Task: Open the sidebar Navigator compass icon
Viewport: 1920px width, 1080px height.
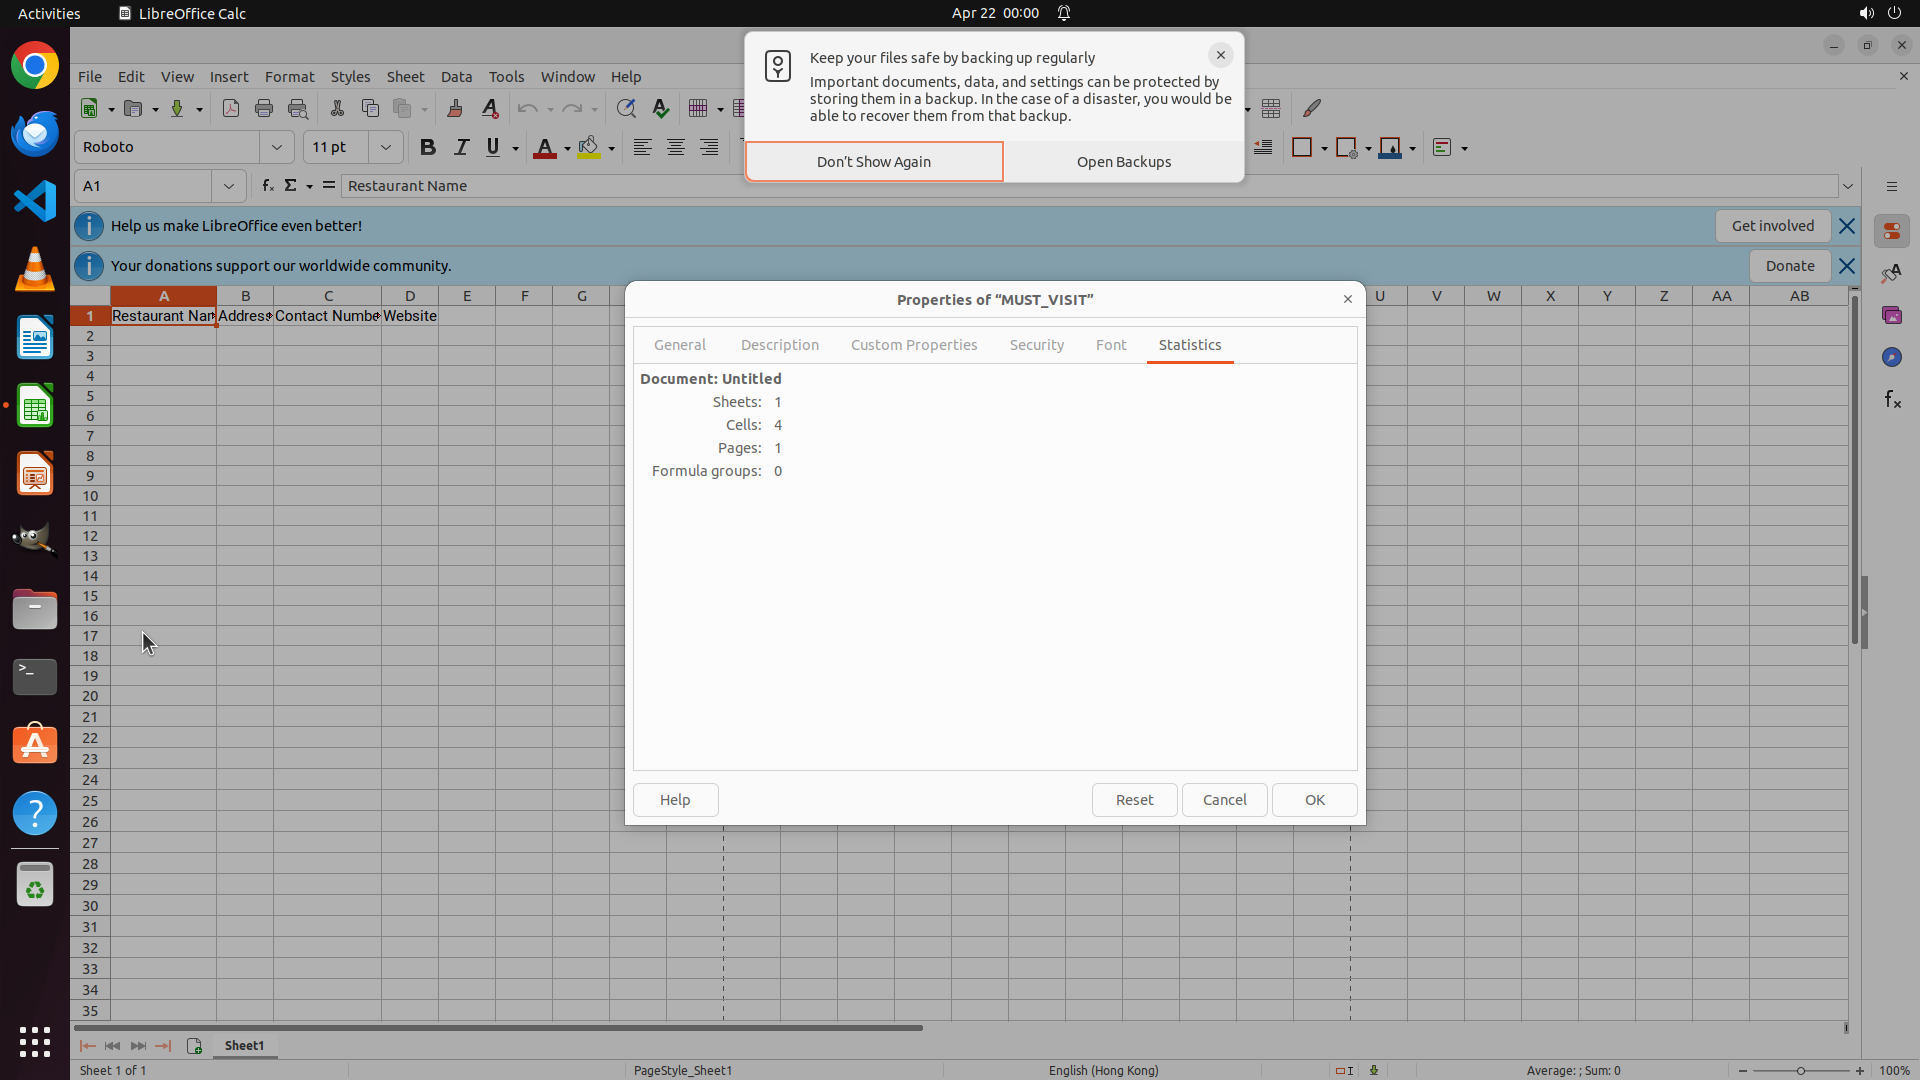Action: click(x=1892, y=358)
